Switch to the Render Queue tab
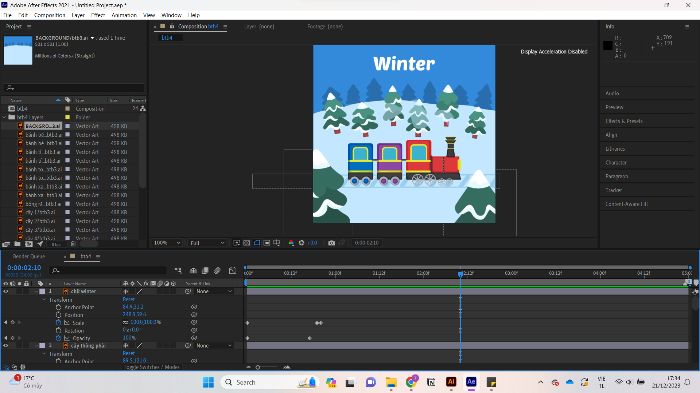Screen dimensions: 700x393 coord(29,256)
